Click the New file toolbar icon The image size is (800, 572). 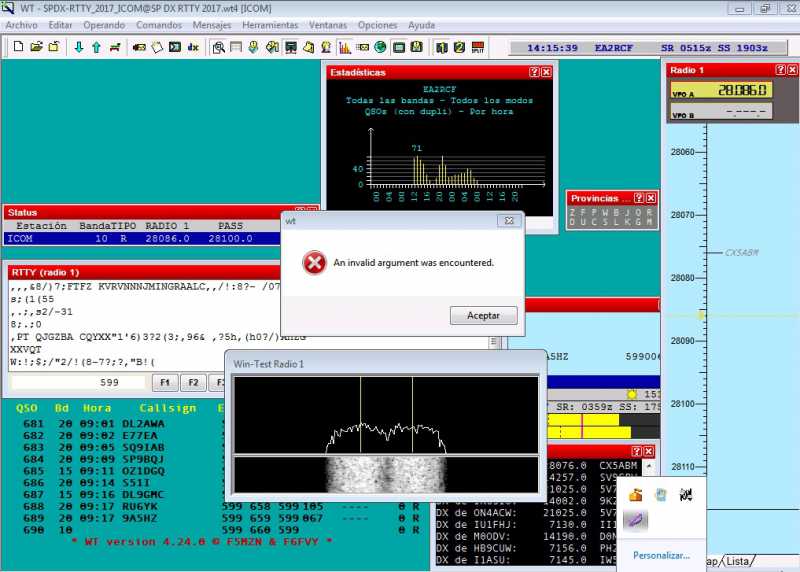click(18, 47)
